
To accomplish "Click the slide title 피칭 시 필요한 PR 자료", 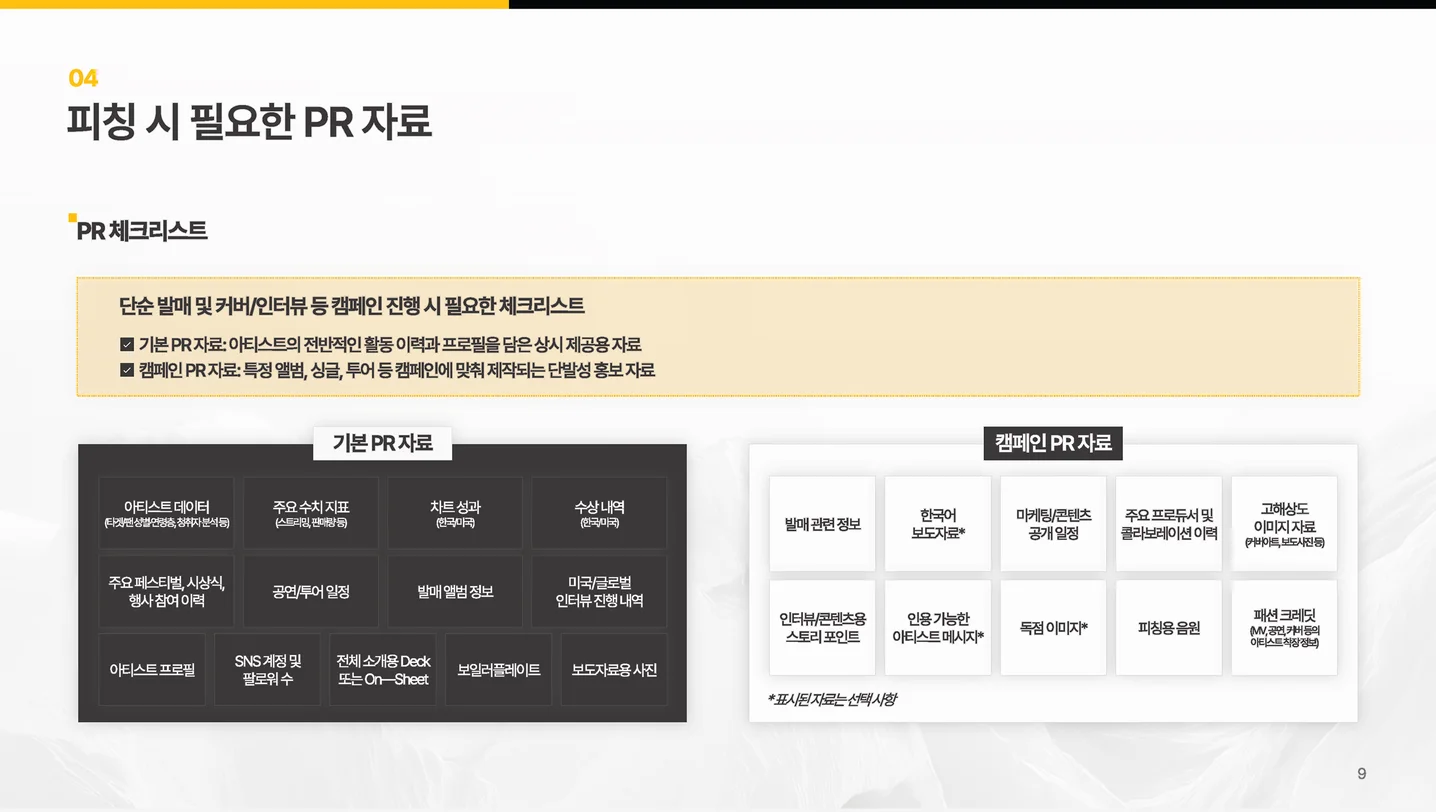I will click(249, 121).
